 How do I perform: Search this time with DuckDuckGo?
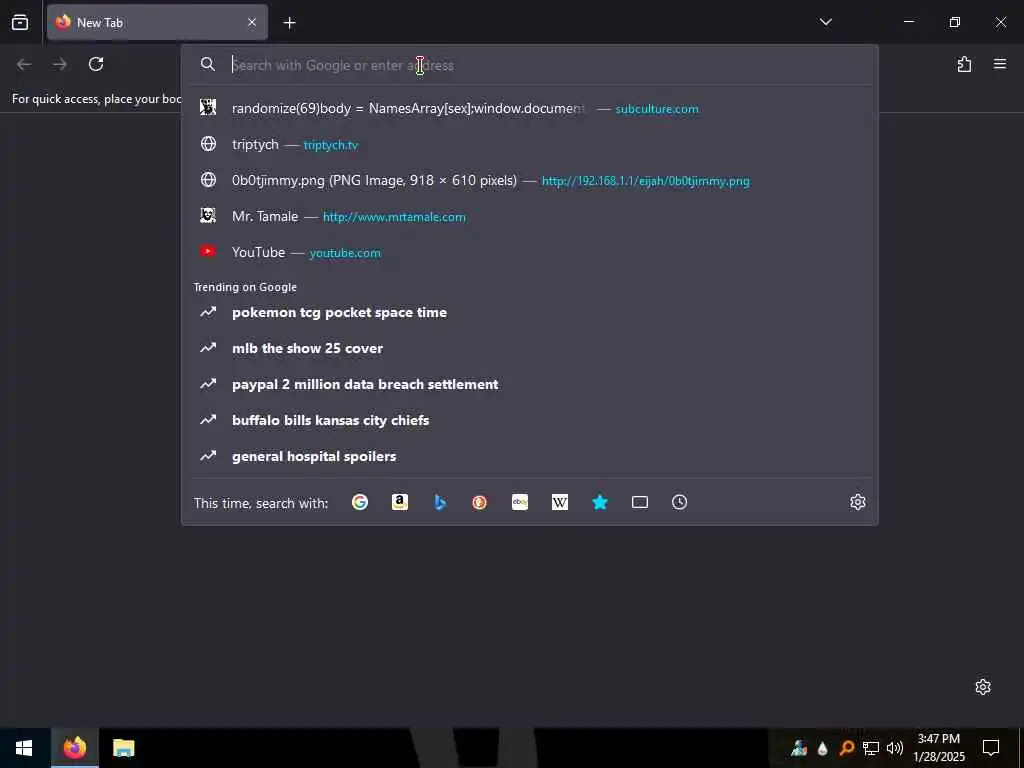(479, 502)
